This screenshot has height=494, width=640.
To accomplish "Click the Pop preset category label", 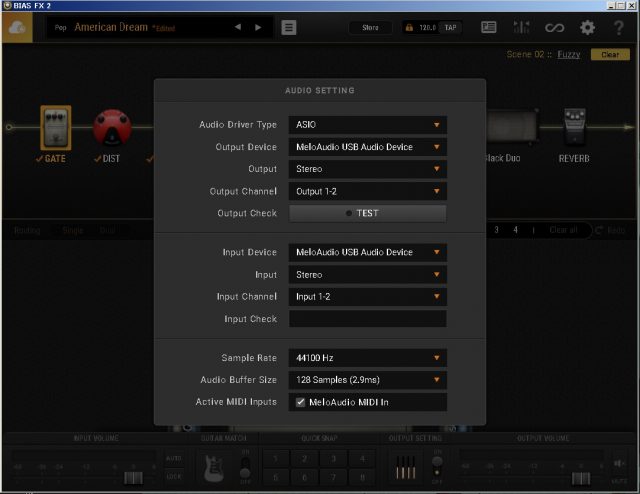I will (x=60, y=28).
